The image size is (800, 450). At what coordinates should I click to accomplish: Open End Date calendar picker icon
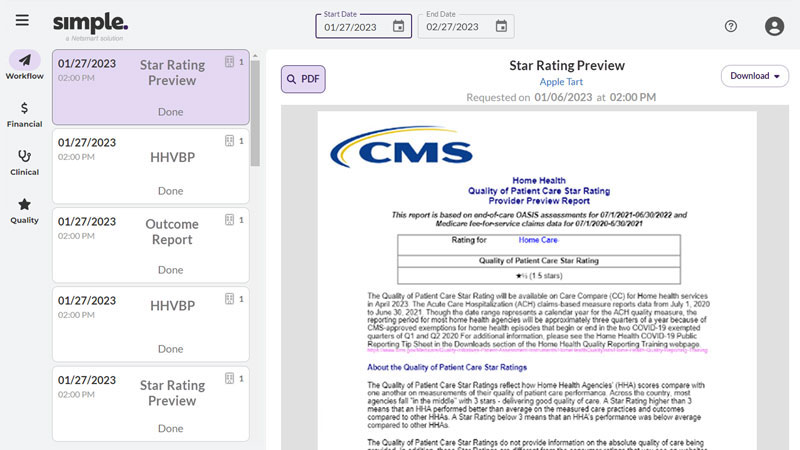502,27
